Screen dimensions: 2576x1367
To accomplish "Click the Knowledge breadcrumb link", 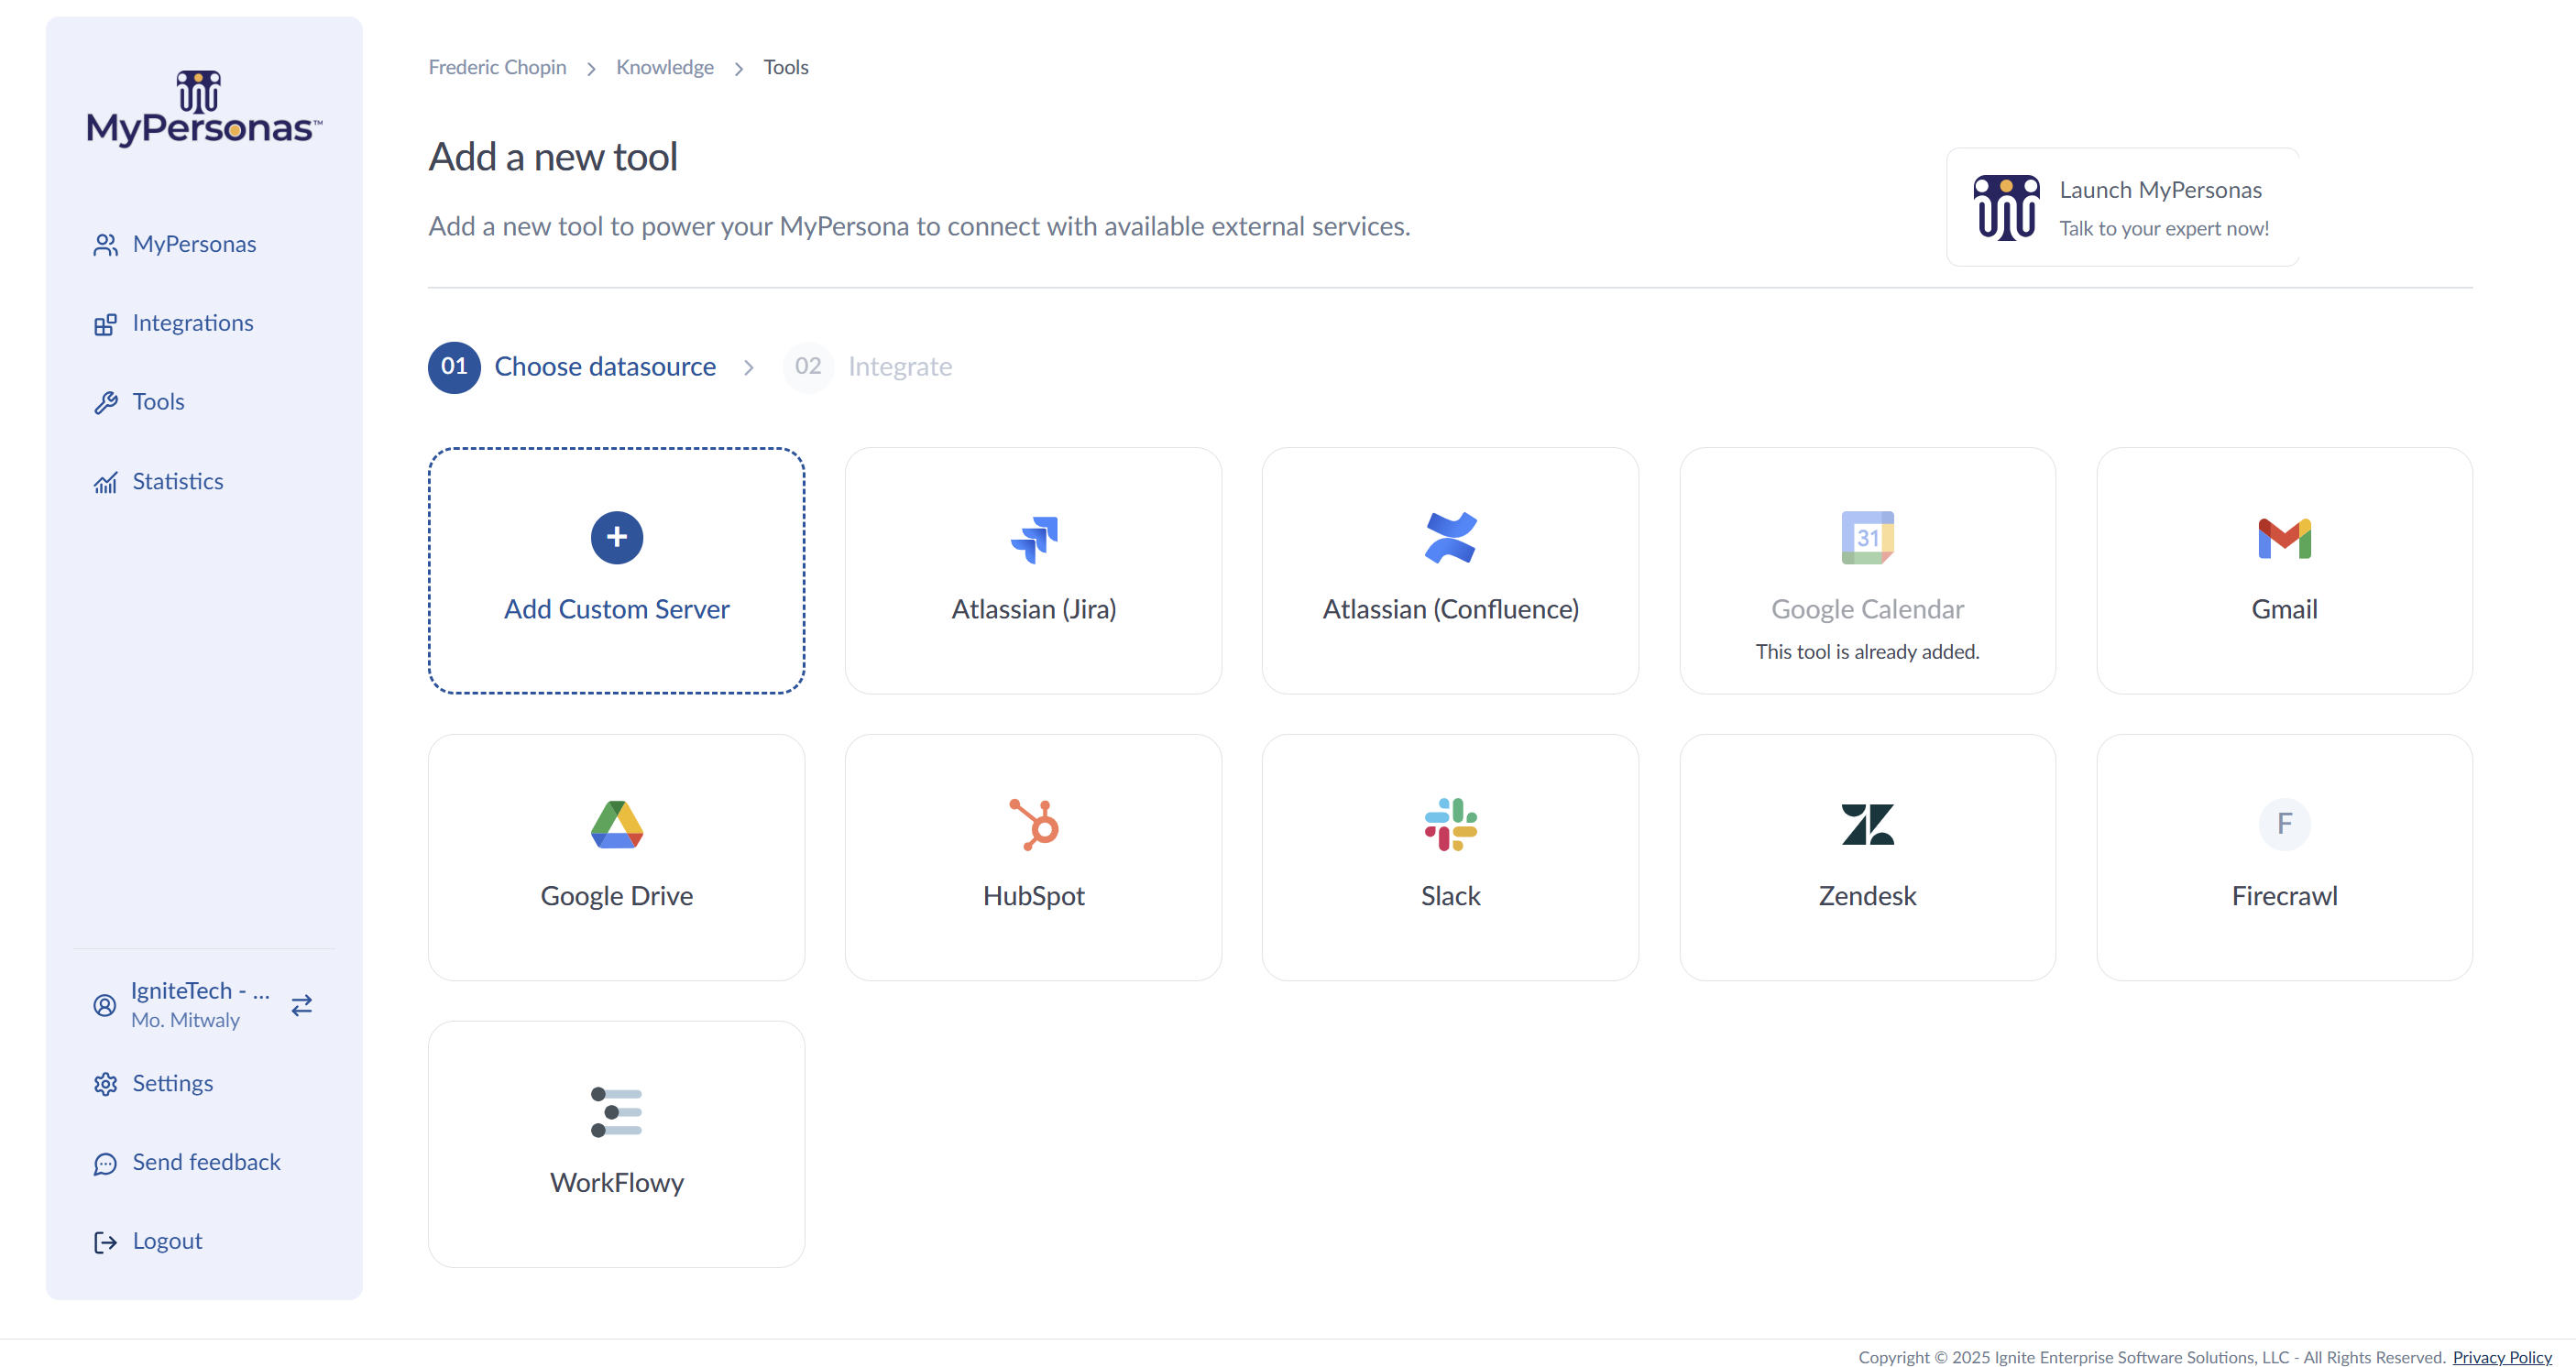I will pyautogui.click(x=665, y=67).
